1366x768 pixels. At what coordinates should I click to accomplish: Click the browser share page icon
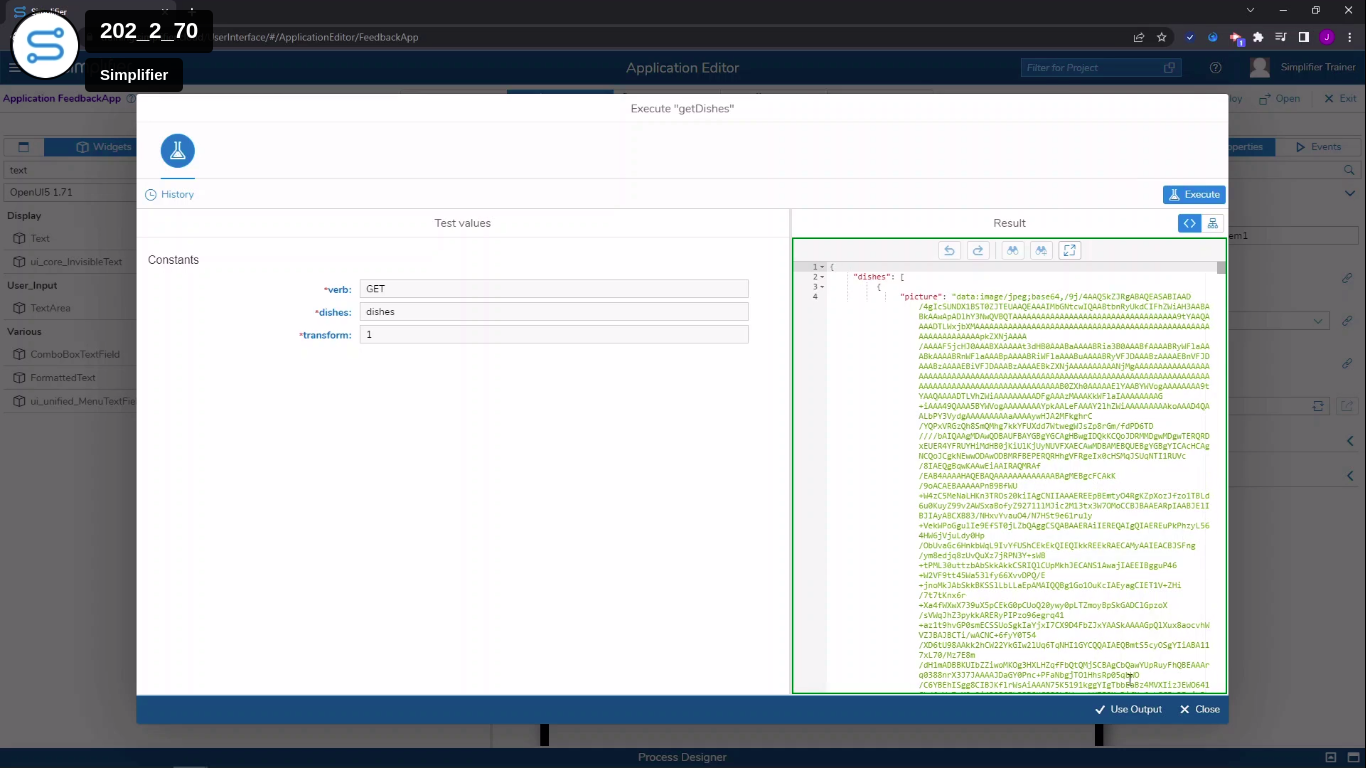1138,37
